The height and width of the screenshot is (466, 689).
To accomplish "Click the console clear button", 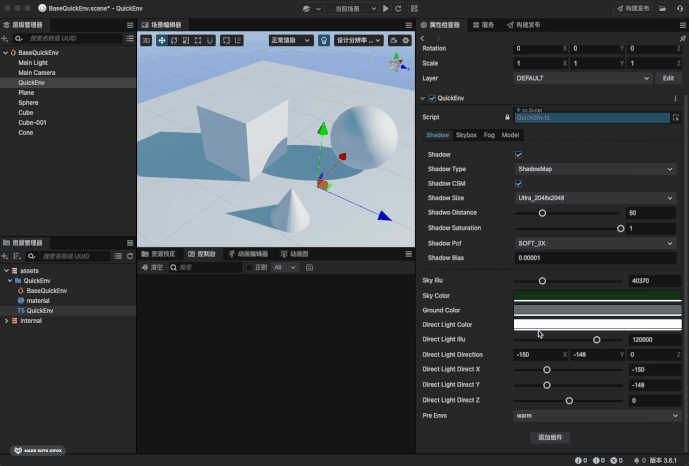I will [152, 267].
